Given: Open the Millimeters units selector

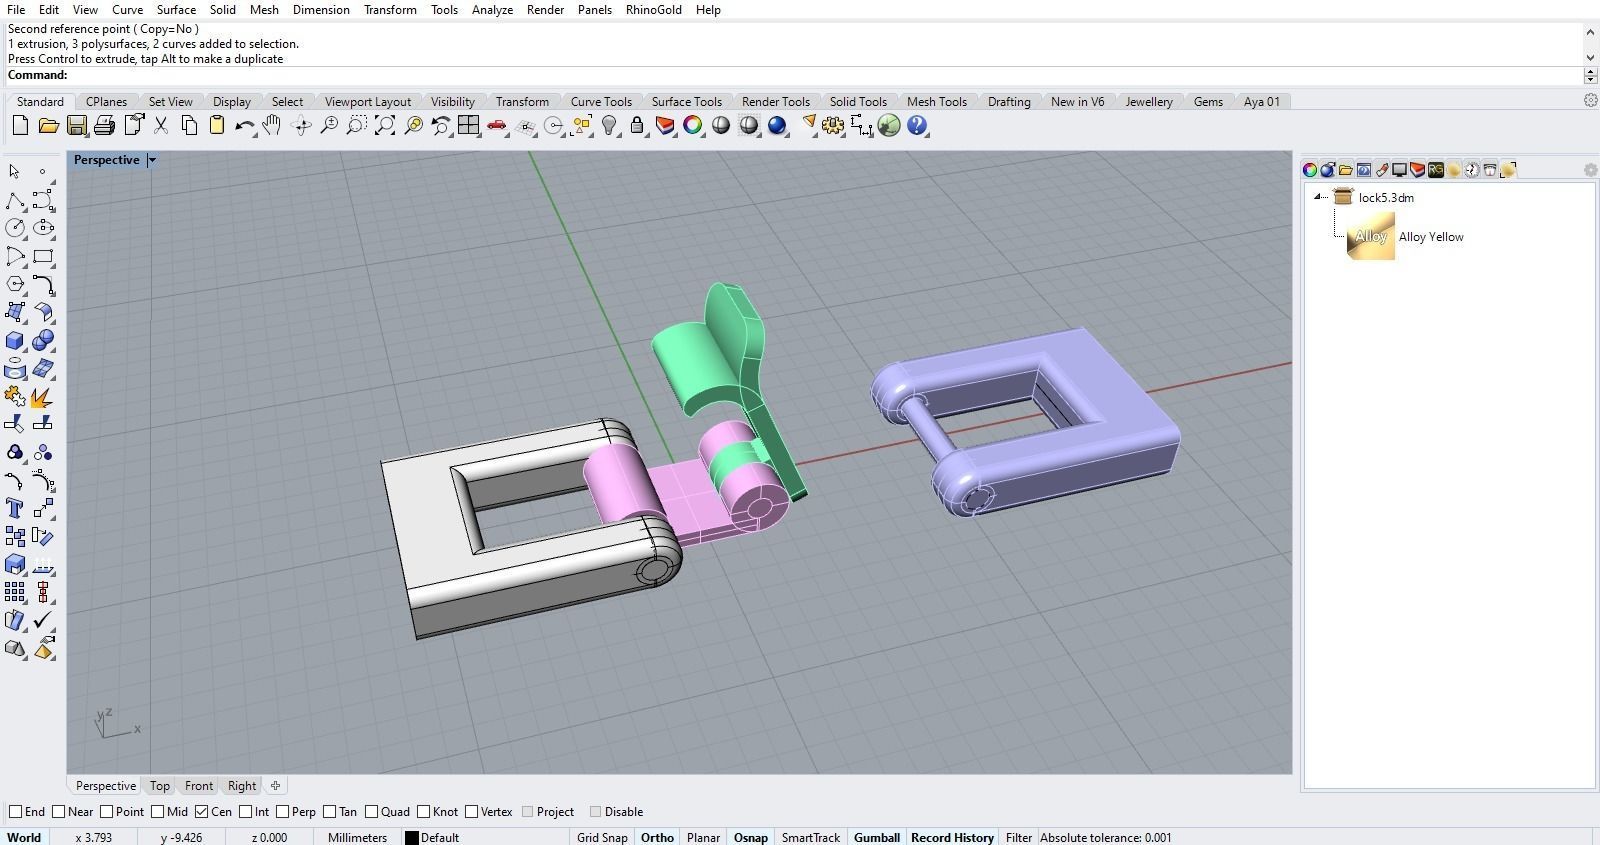Looking at the screenshot, I should pos(357,838).
